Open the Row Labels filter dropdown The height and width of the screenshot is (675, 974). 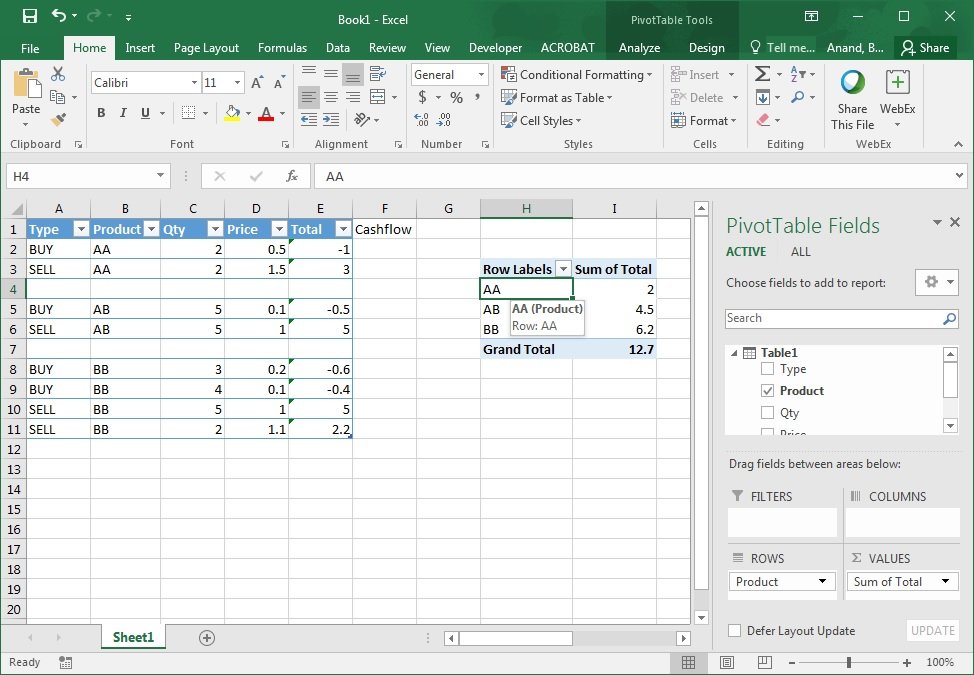click(563, 269)
